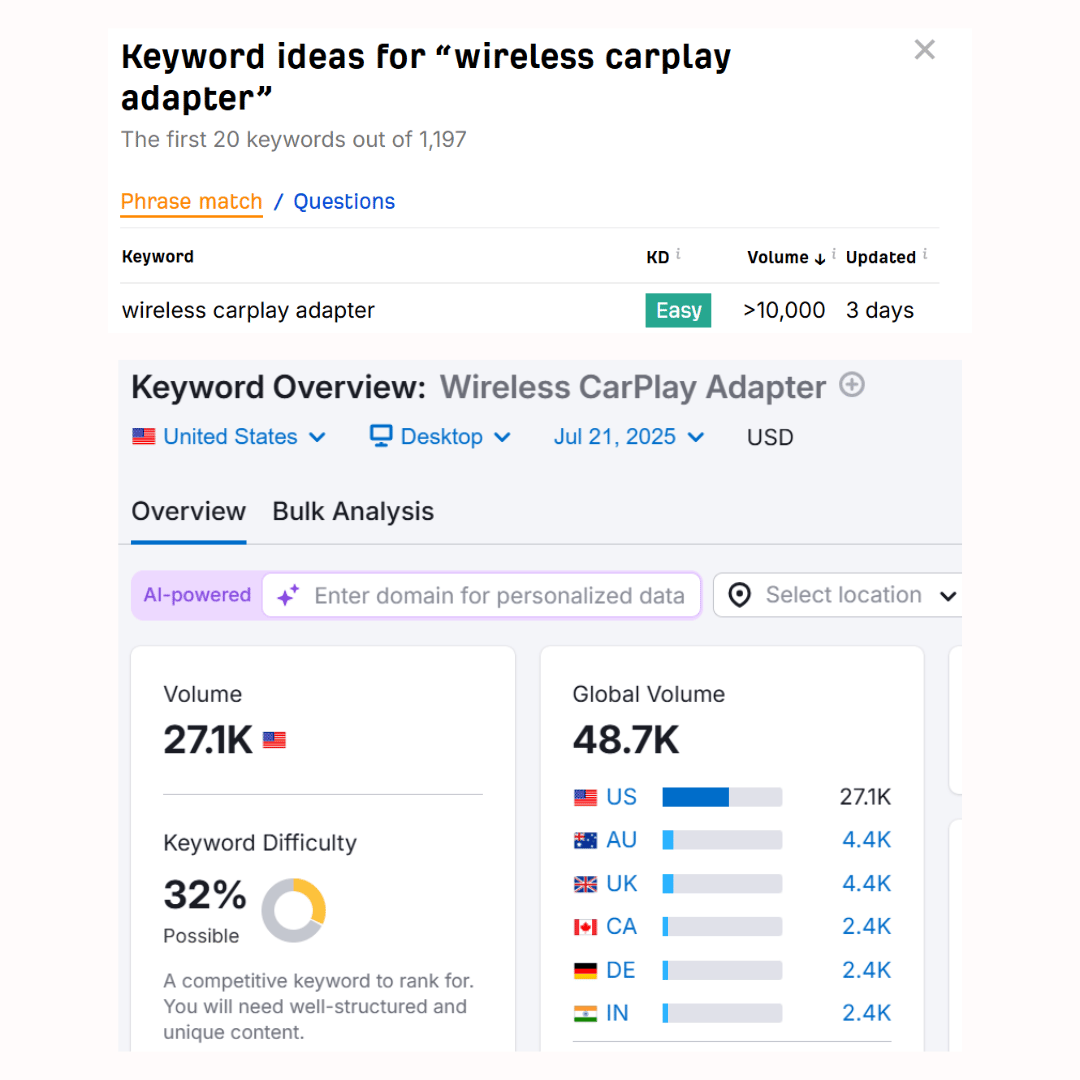Image resolution: width=1080 pixels, height=1080 pixels.
Task: Click the Volume info icon
Action: 834,254
